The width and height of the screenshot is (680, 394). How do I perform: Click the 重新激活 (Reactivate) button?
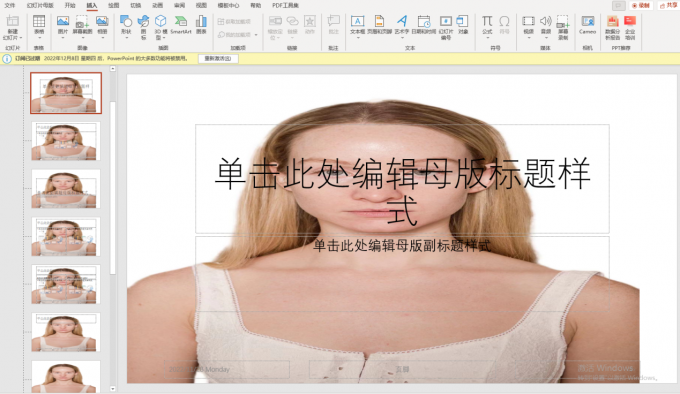218,59
